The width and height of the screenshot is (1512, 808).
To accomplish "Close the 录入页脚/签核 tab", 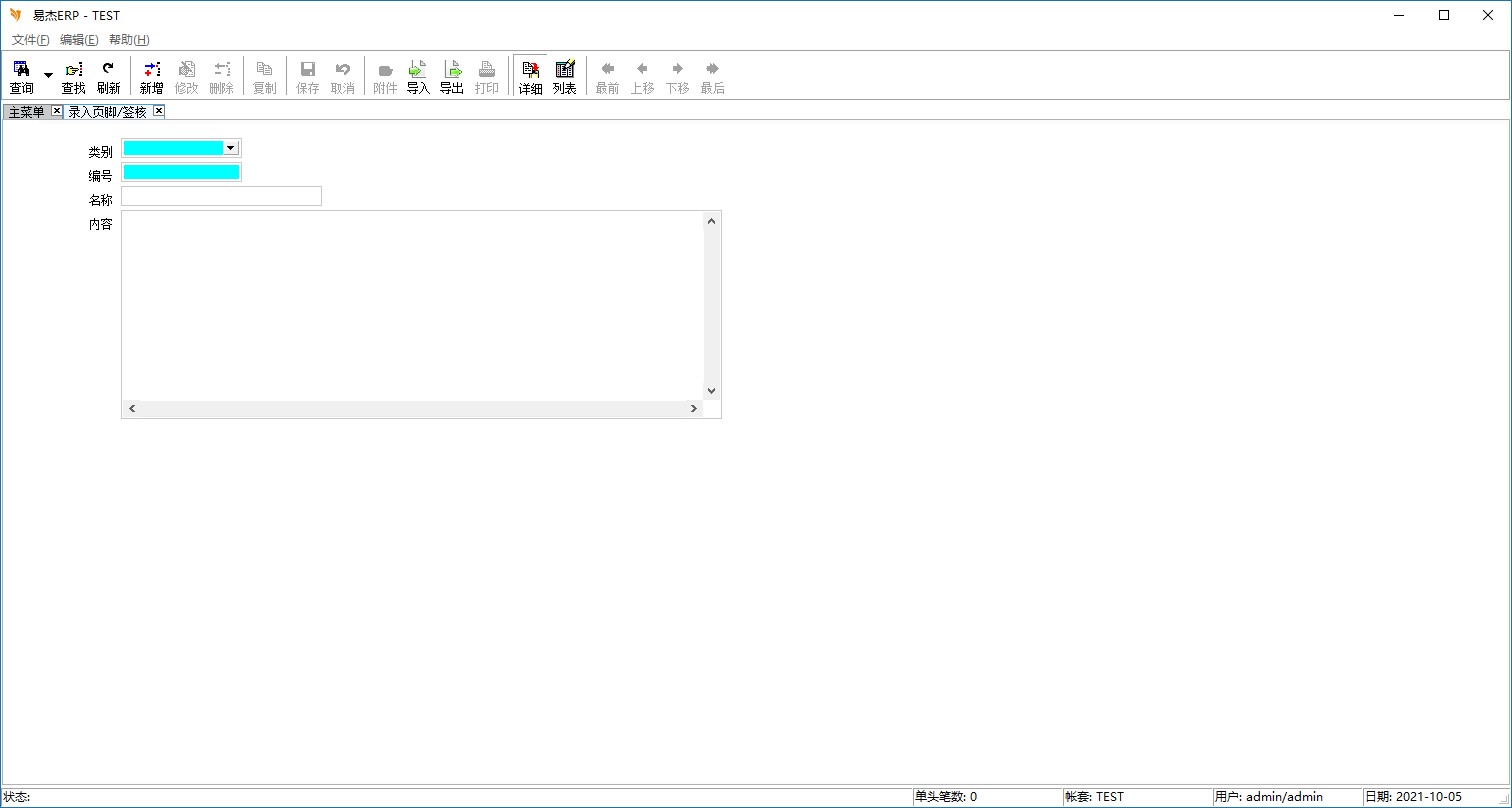I will tap(158, 111).
